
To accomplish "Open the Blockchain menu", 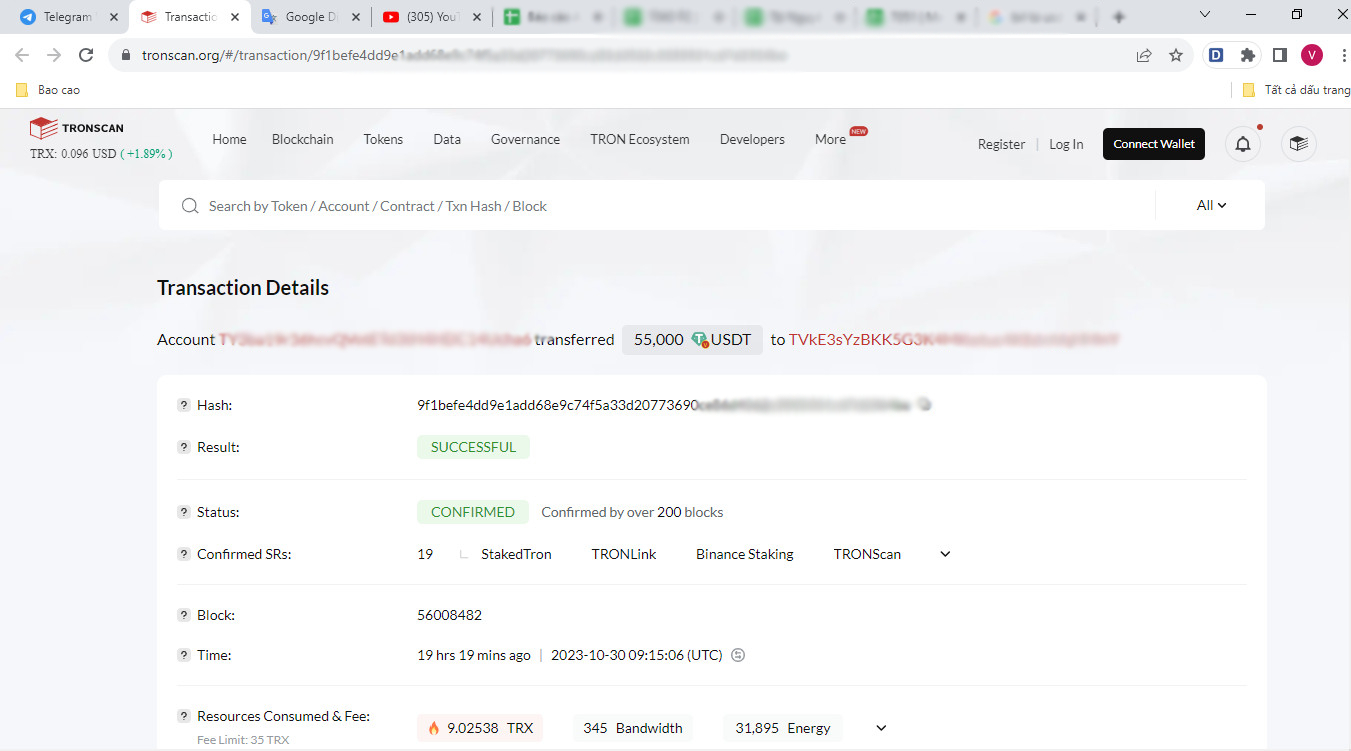I will tap(303, 139).
